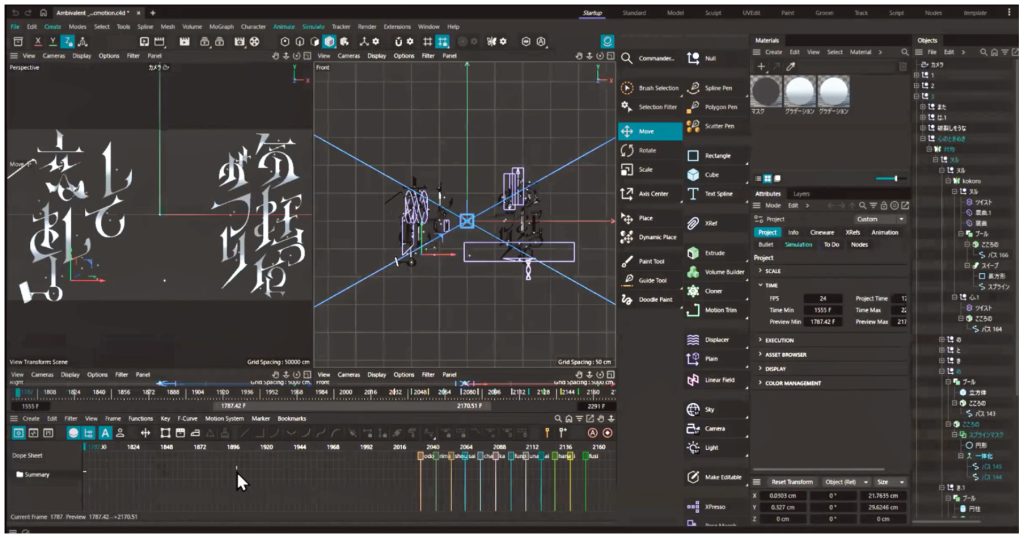Activate the Move tool

tap(650, 131)
